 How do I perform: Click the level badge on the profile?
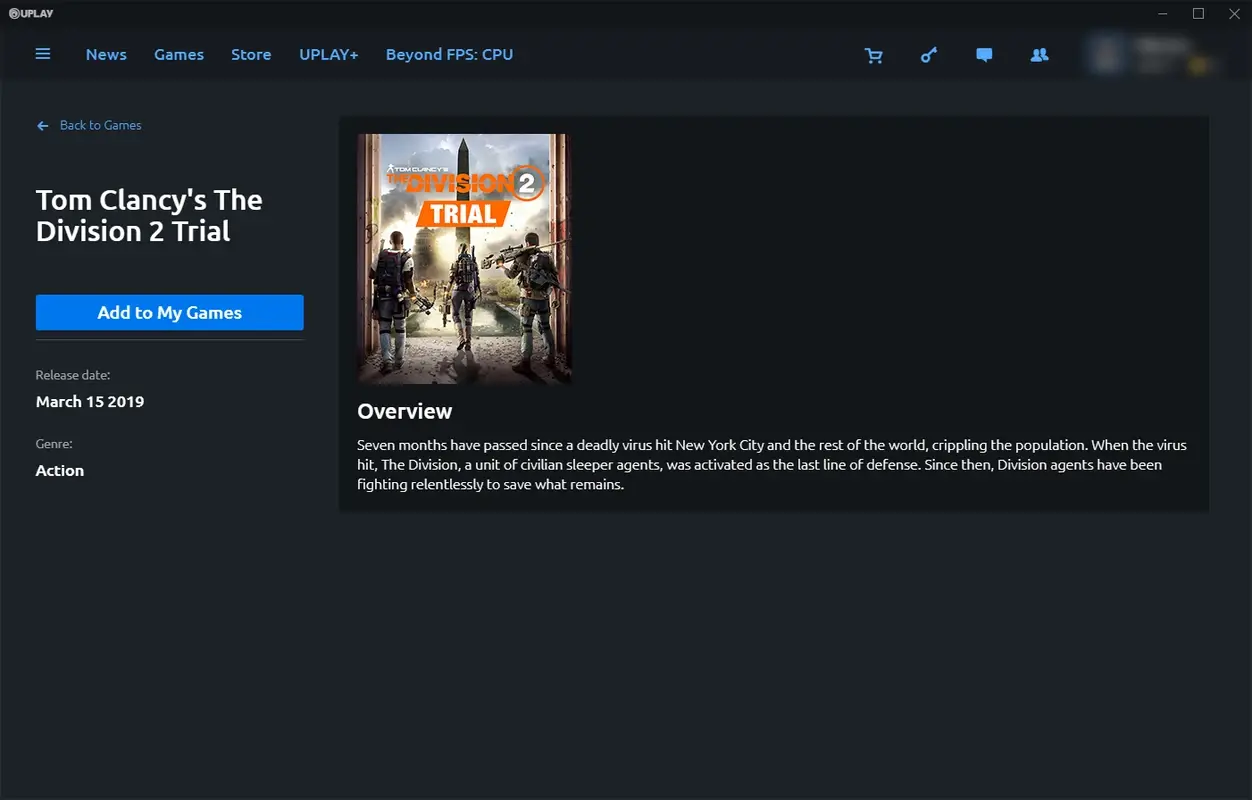(x=1196, y=65)
